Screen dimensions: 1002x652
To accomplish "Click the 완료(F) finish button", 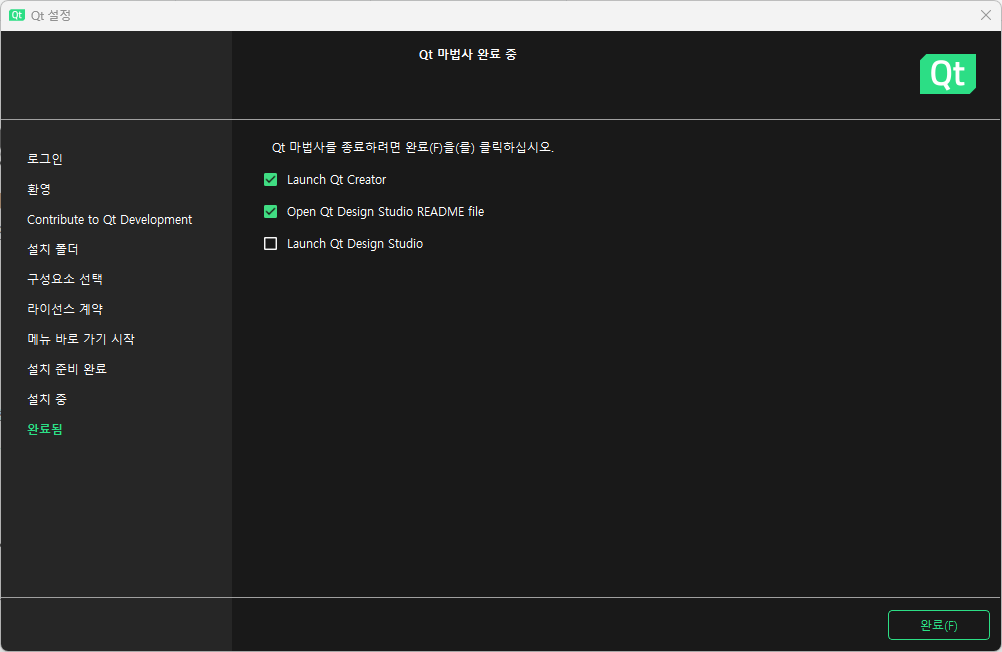I will tap(938, 625).
